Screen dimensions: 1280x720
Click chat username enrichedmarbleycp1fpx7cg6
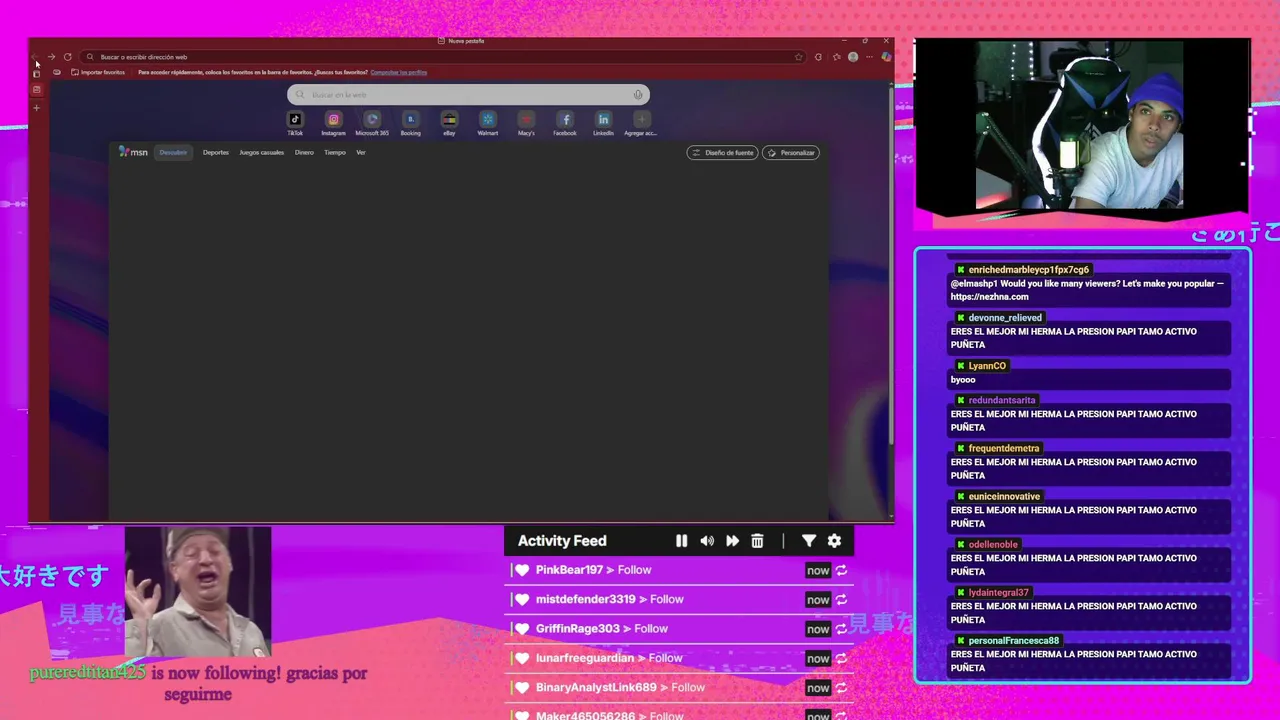click(1029, 270)
